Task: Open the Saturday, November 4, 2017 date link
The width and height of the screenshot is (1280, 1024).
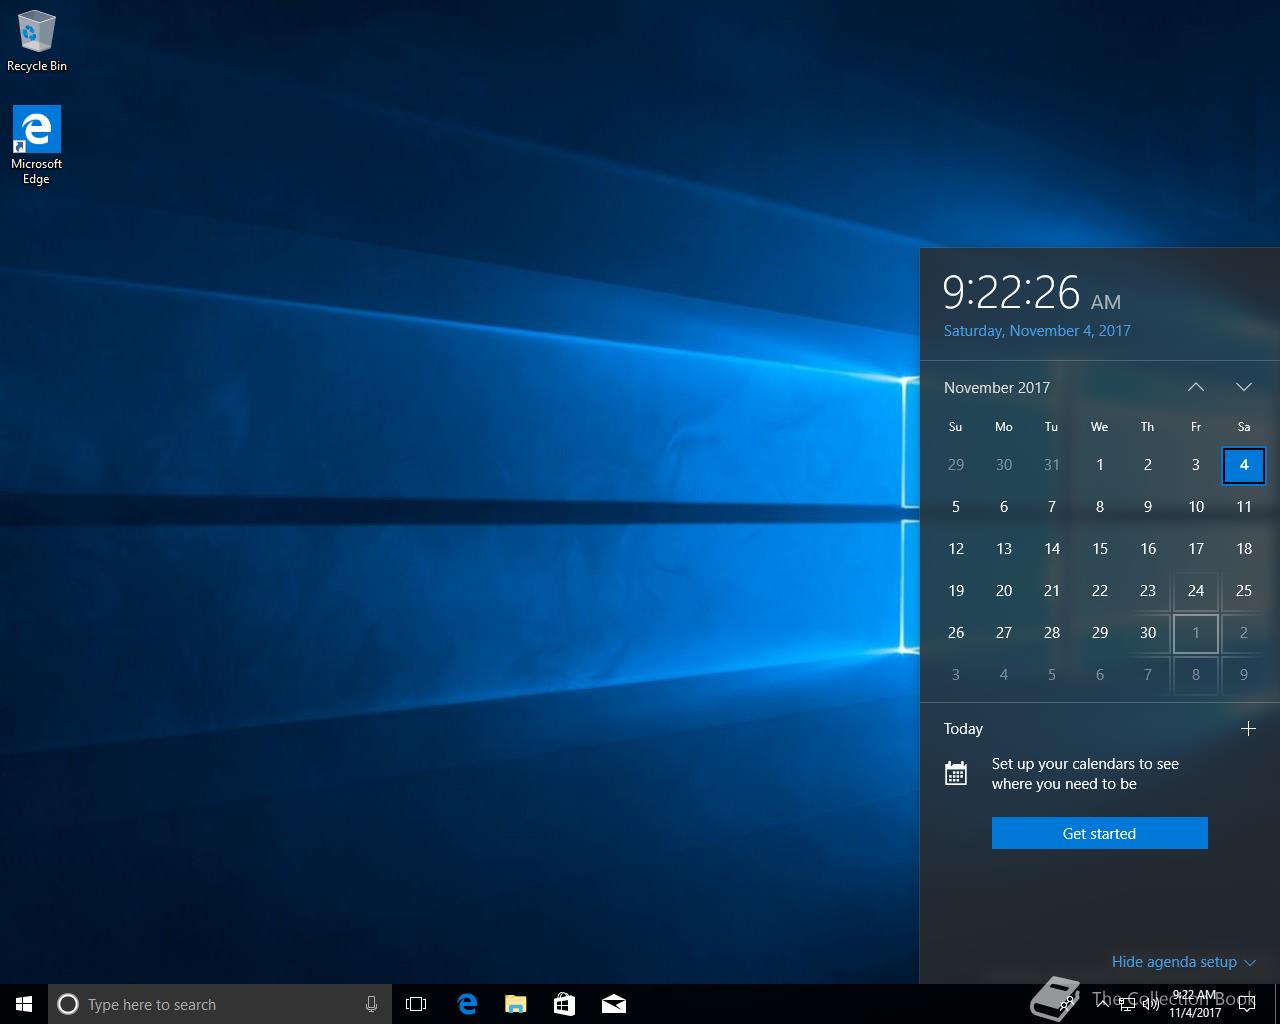Action: click(1037, 331)
